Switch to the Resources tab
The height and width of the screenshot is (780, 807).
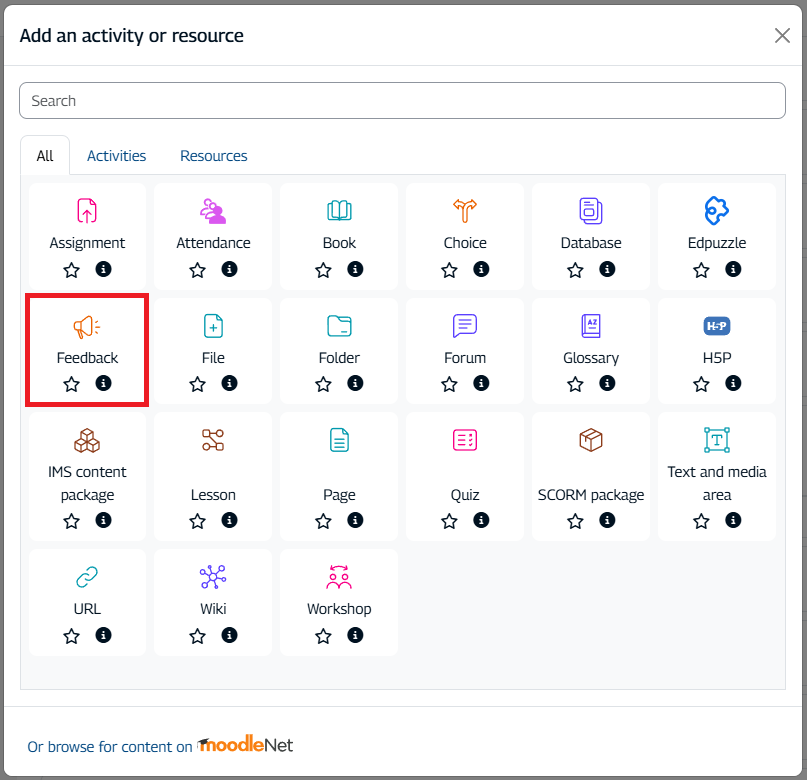213,156
